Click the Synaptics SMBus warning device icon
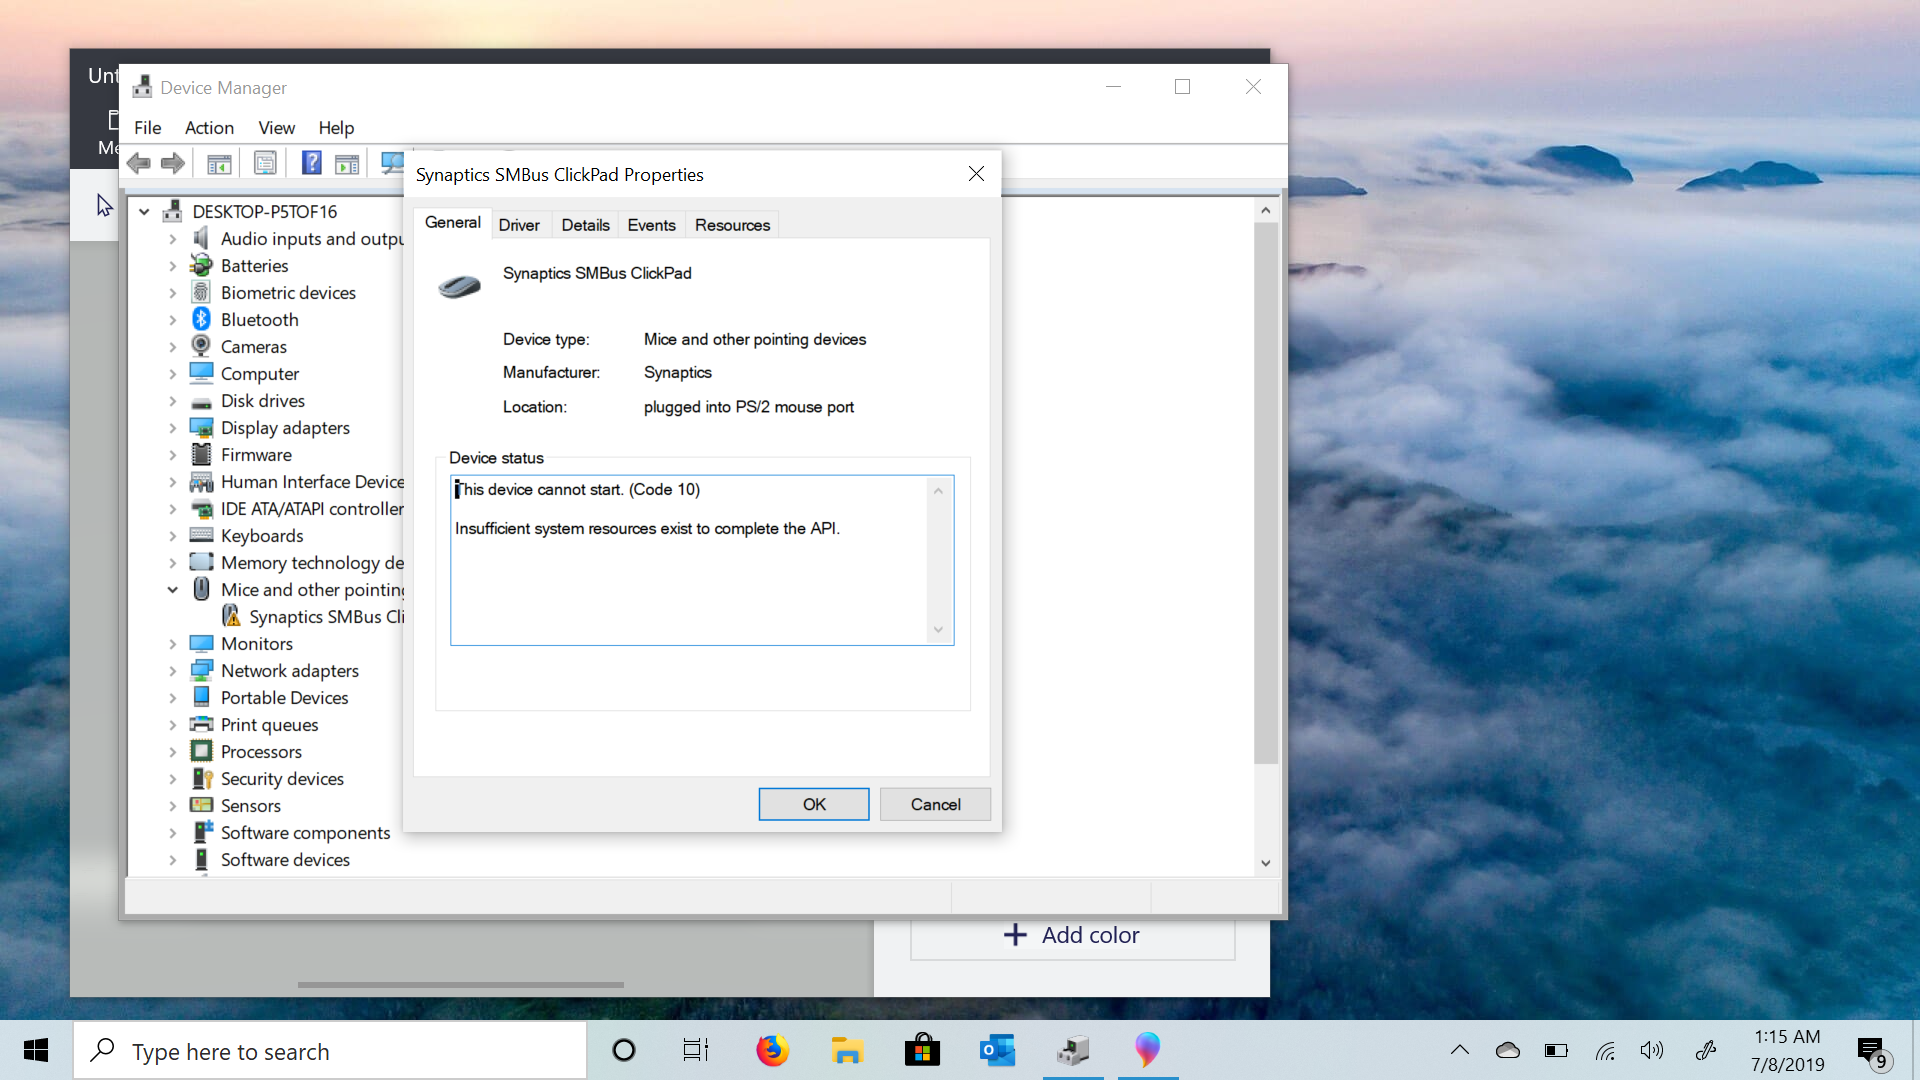The width and height of the screenshot is (1920, 1080). pyautogui.click(x=231, y=616)
